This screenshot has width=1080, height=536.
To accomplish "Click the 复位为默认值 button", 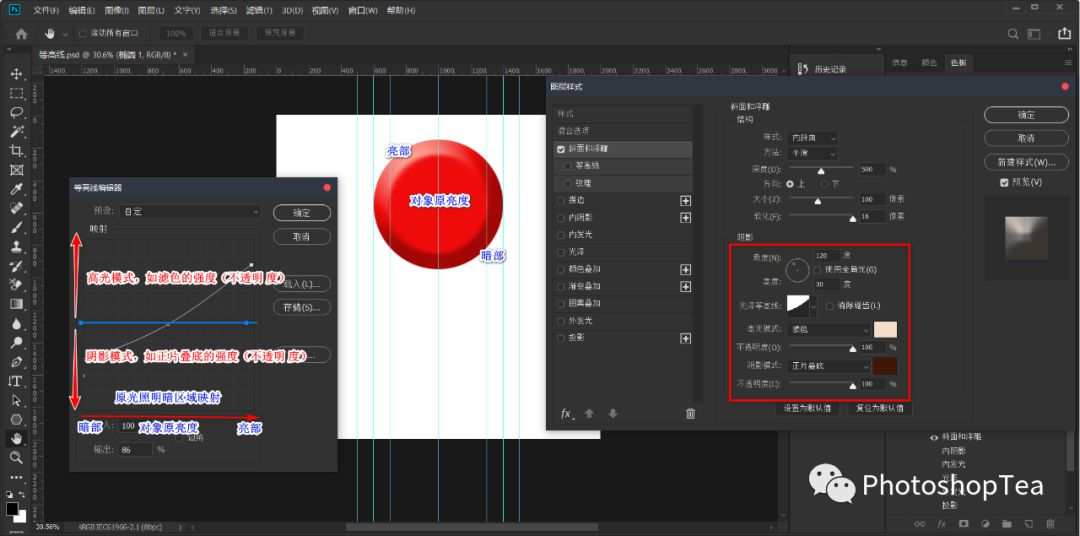I will coord(880,408).
